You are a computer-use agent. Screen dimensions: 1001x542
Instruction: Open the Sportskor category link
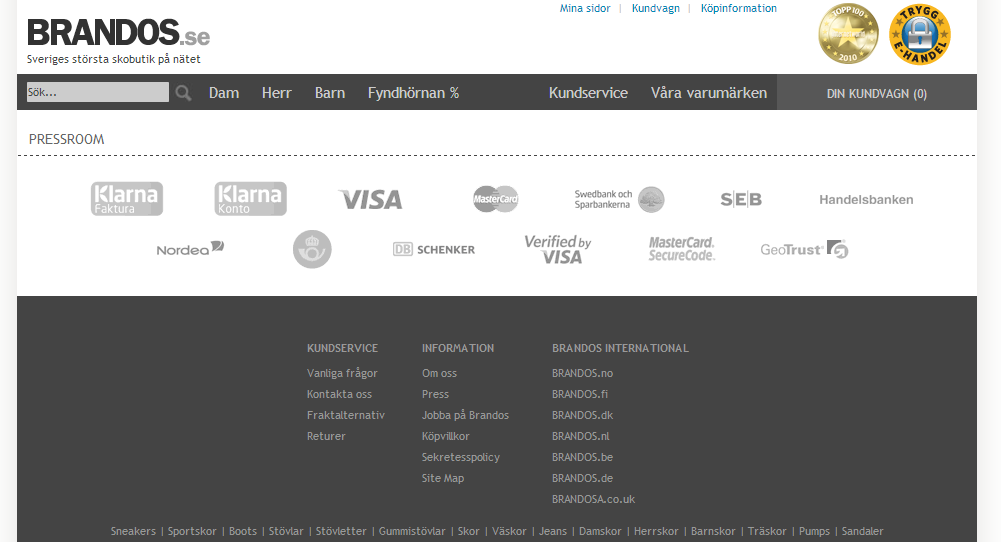click(x=192, y=531)
